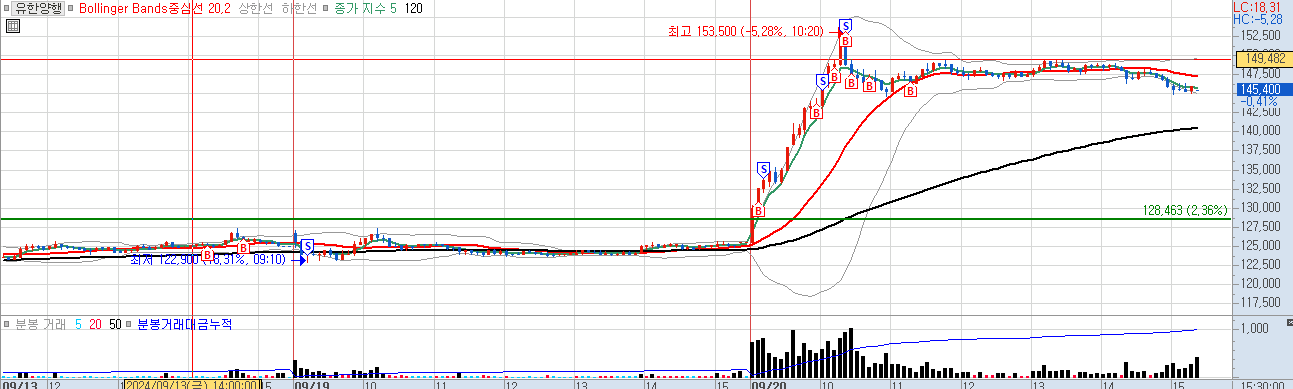Screen dimensions: 1293x389
Task: Toggle the square marker before 분봉거래대금누적 legend
Action: pyautogui.click(x=129, y=325)
